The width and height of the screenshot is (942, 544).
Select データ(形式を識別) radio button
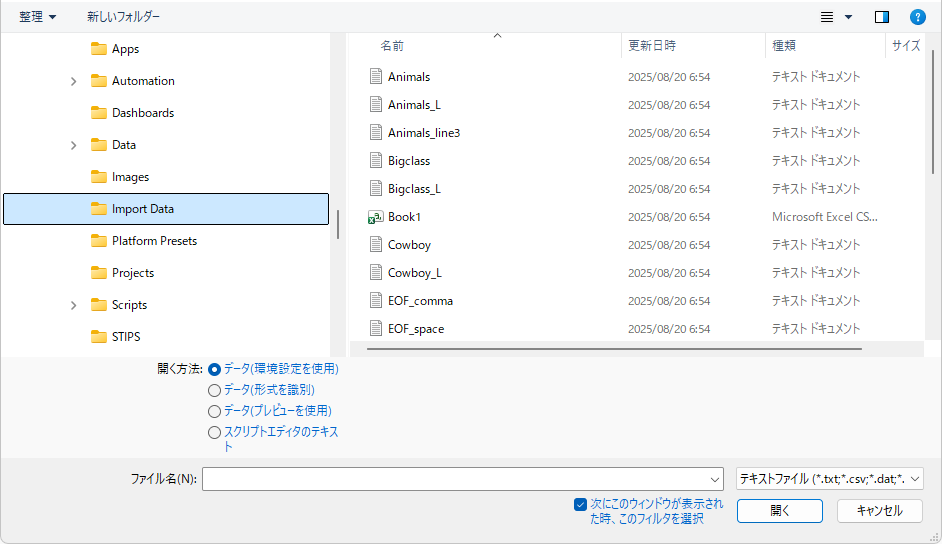[x=214, y=390]
